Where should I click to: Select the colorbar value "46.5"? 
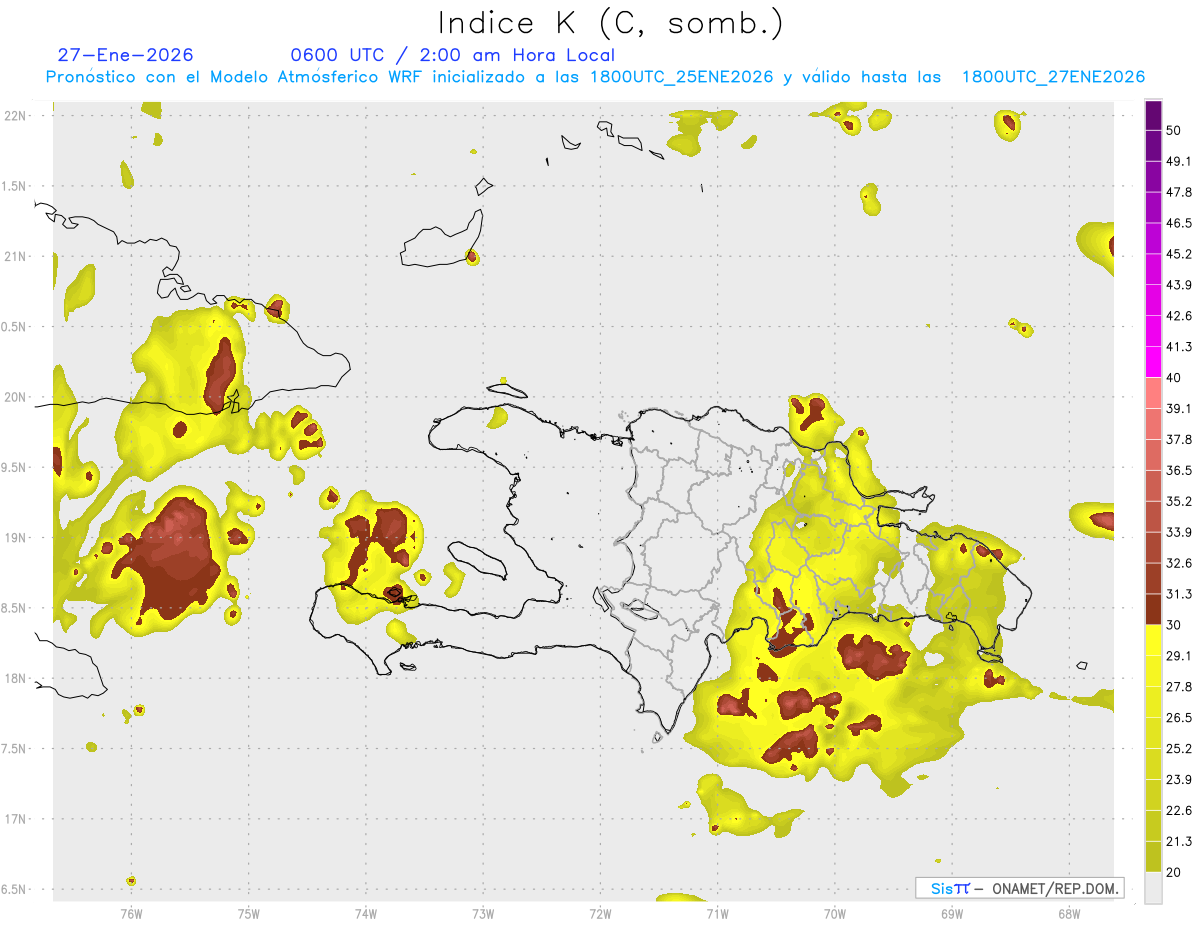pyautogui.click(x=1179, y=223)
